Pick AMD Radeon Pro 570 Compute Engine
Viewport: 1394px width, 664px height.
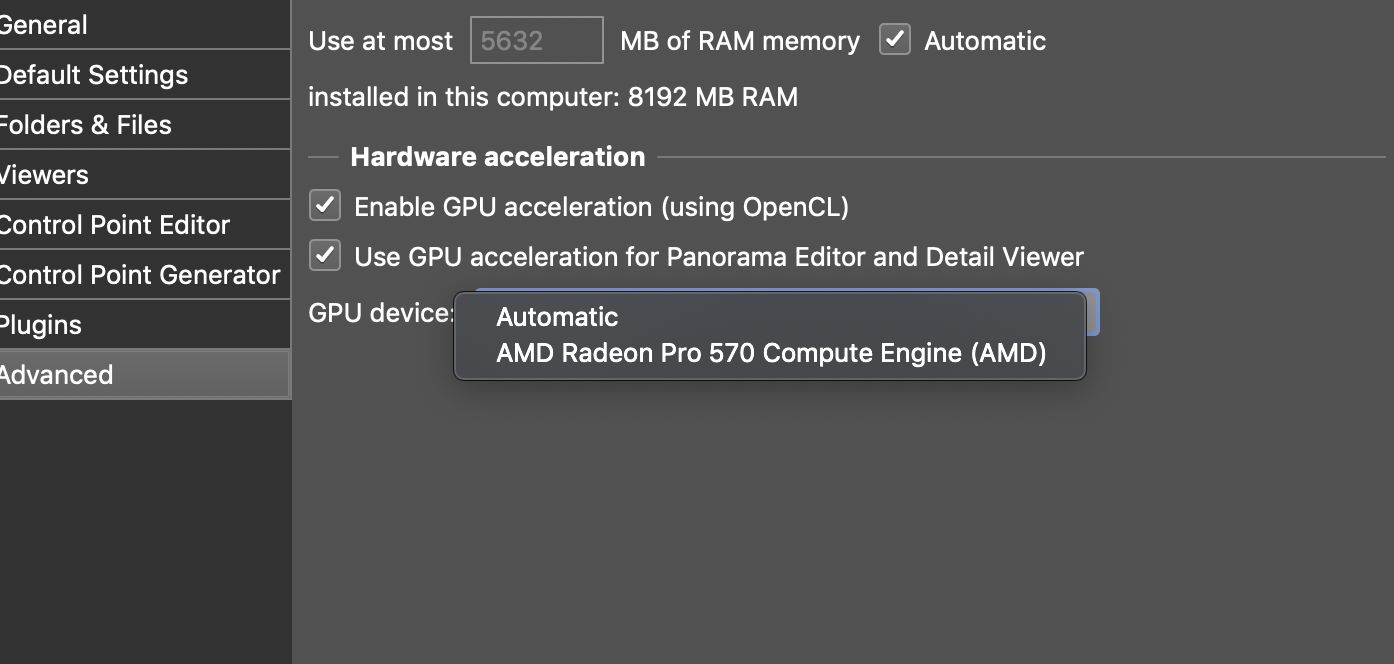(x=770, y=353)
